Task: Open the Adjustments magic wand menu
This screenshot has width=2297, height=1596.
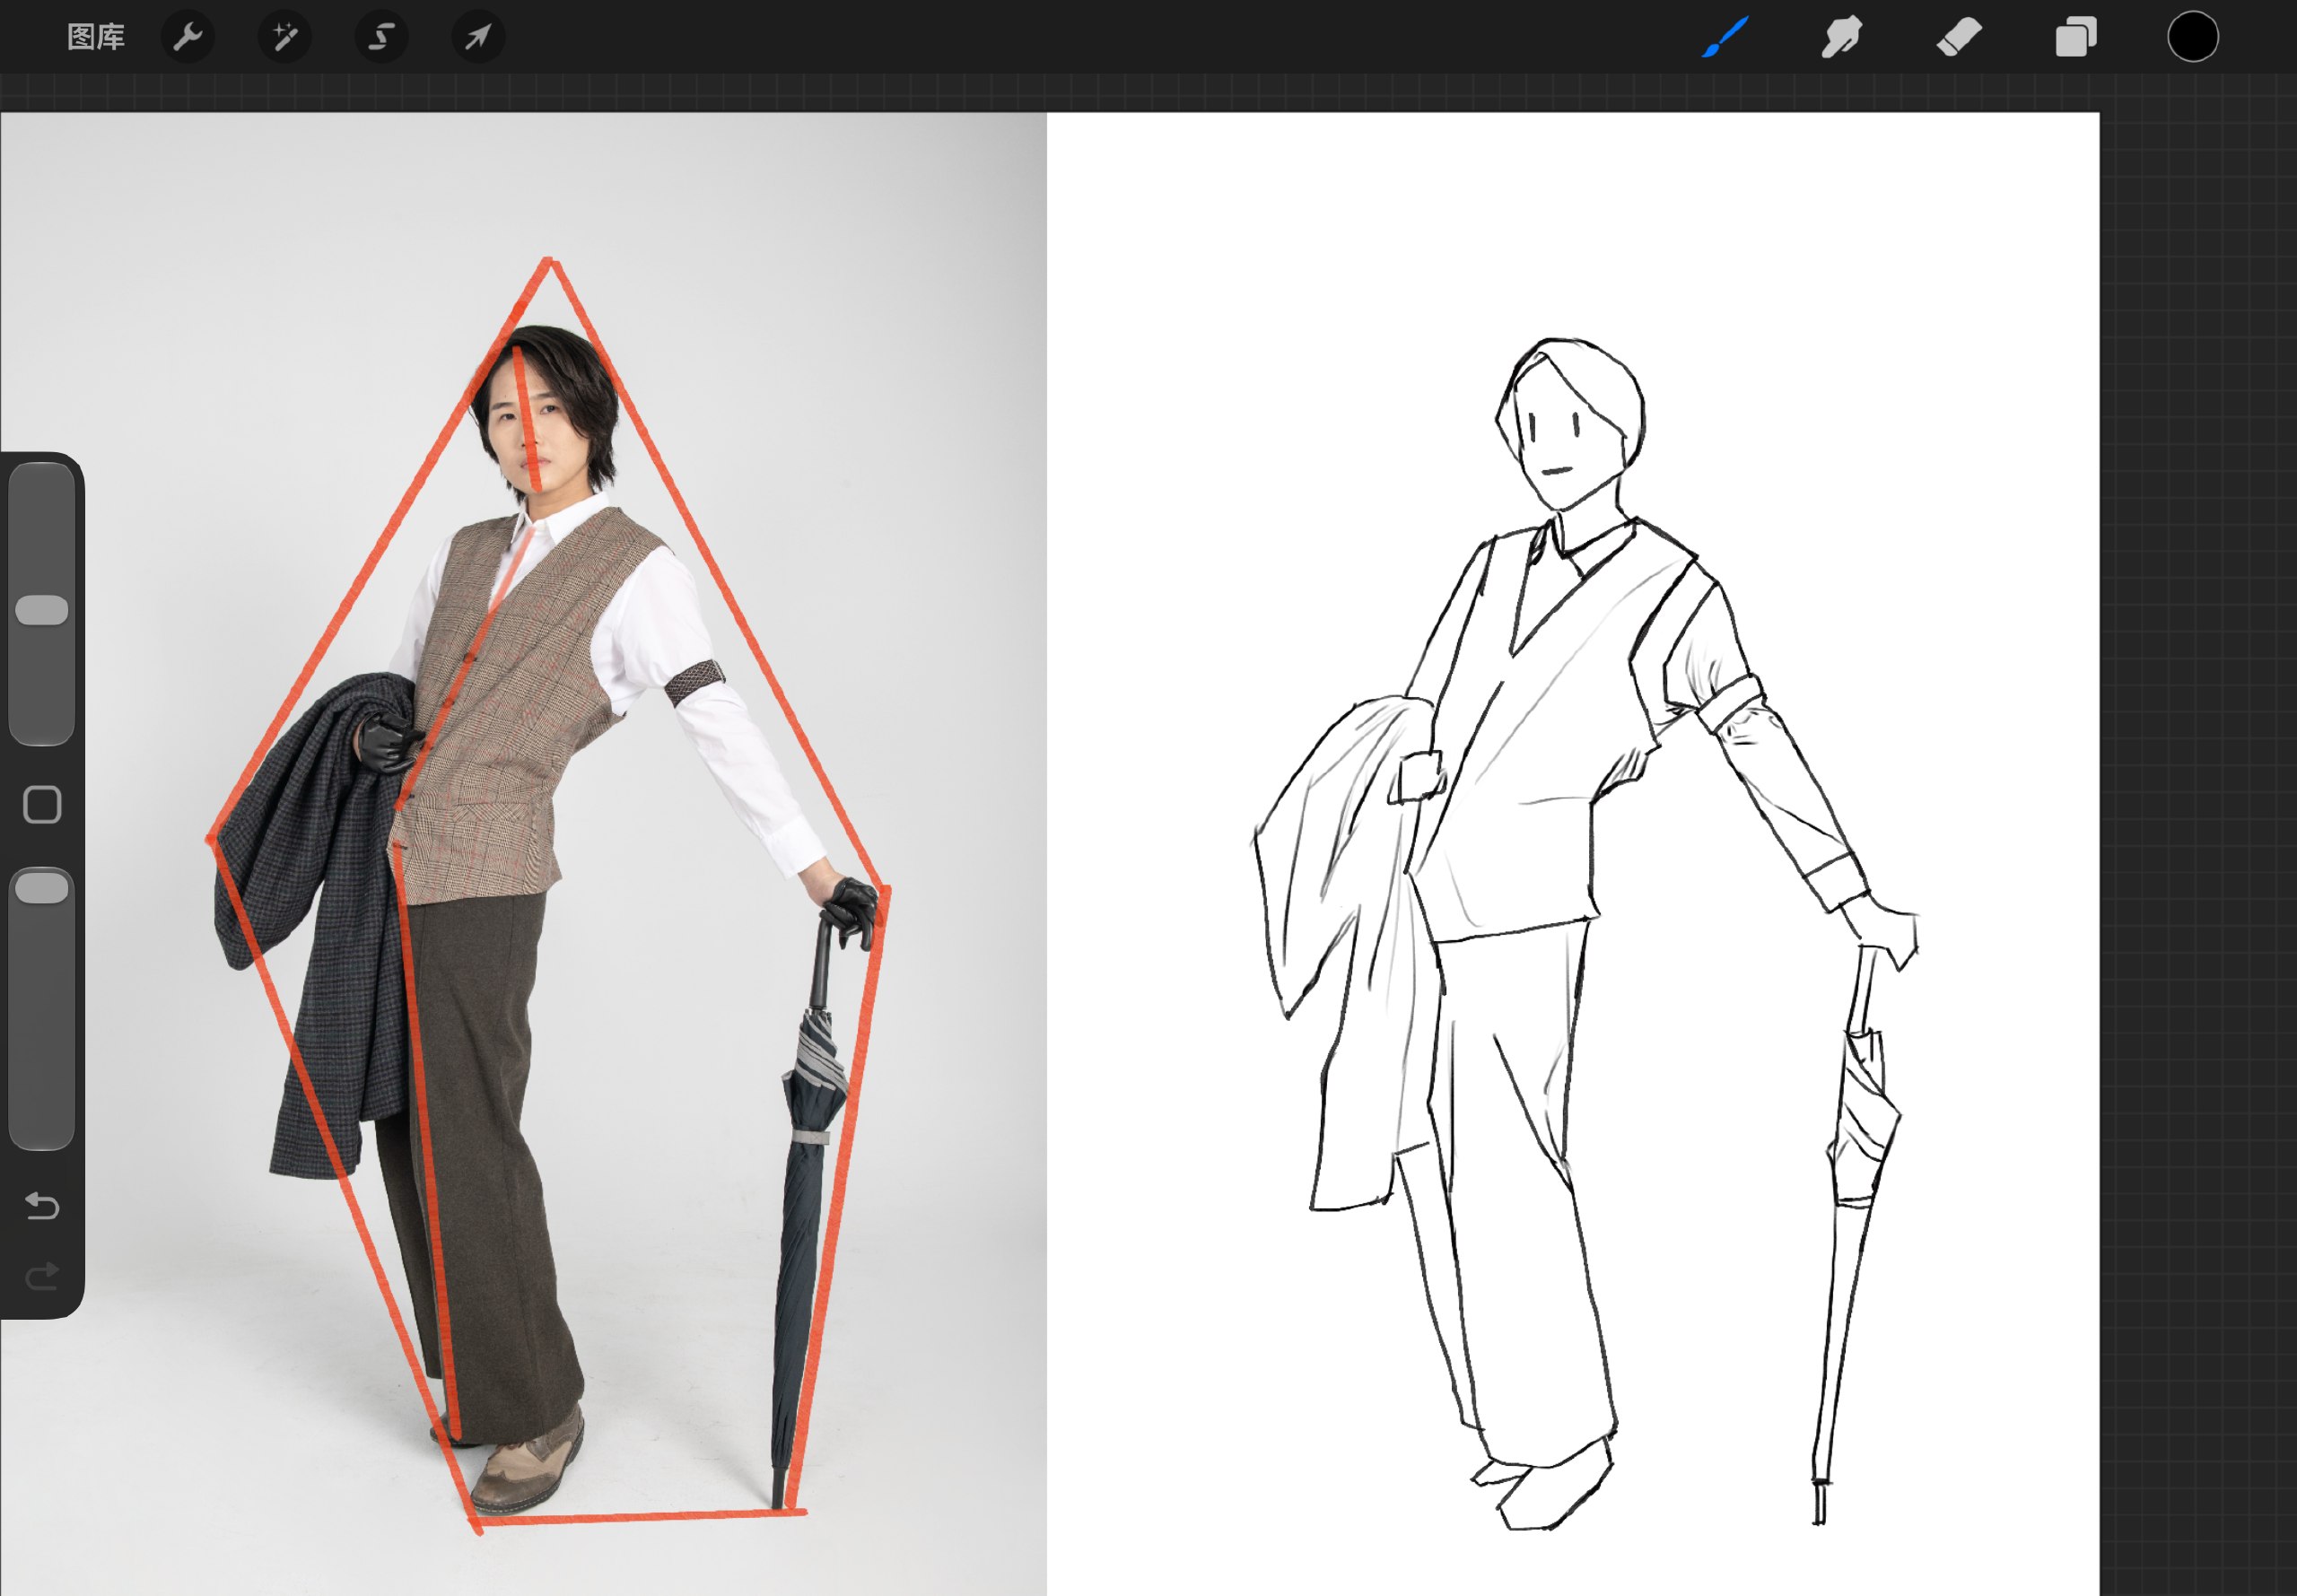Action: 285,37
